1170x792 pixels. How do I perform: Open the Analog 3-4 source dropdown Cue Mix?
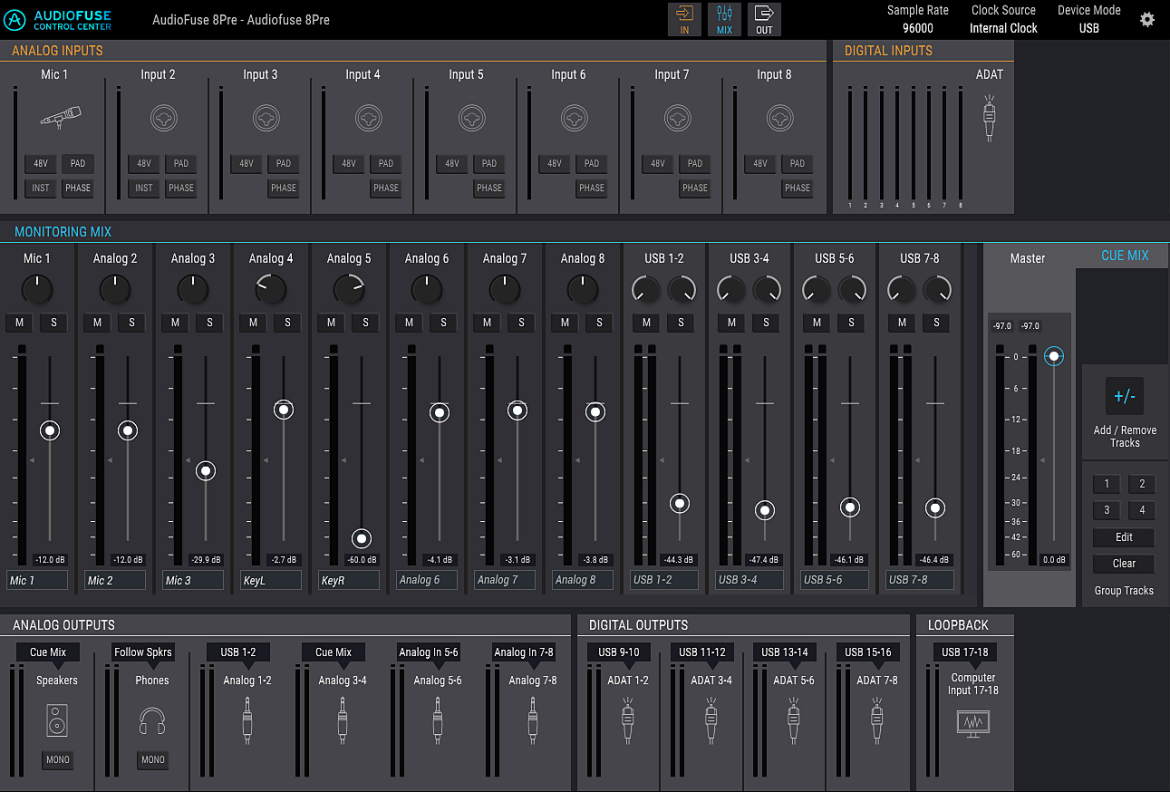(x=333, y=652)
